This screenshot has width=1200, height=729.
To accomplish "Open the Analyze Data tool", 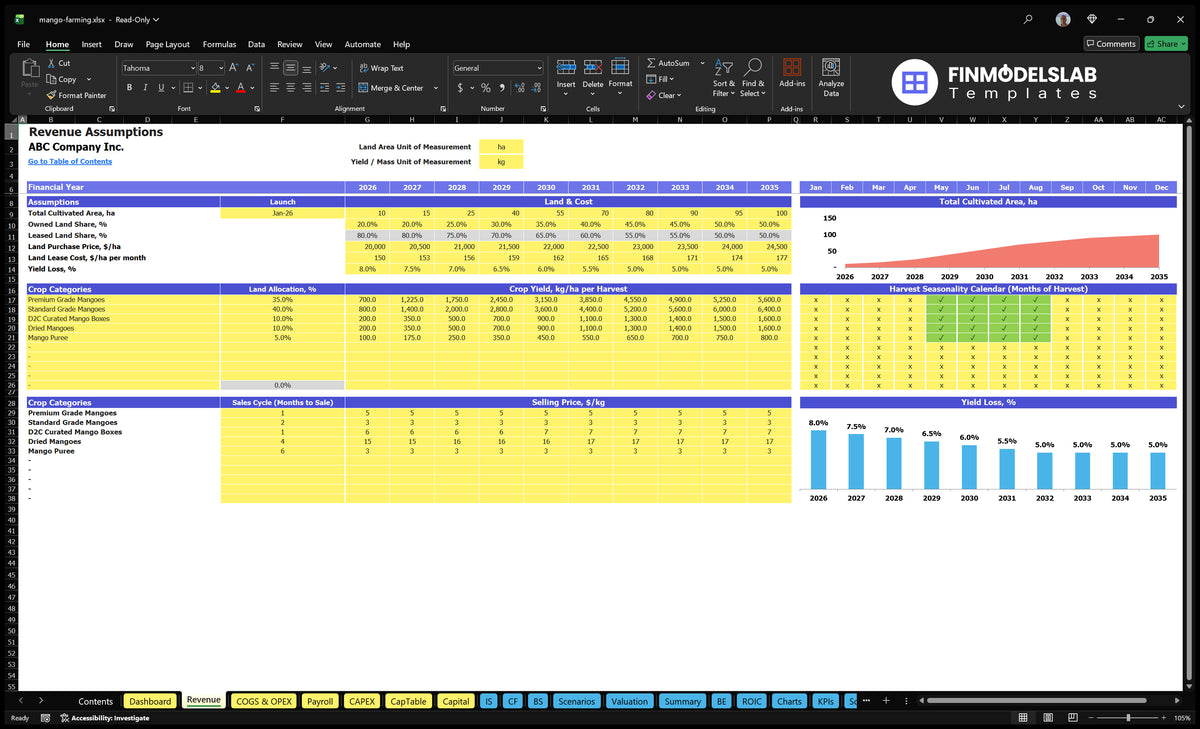I will click(831, 76).
